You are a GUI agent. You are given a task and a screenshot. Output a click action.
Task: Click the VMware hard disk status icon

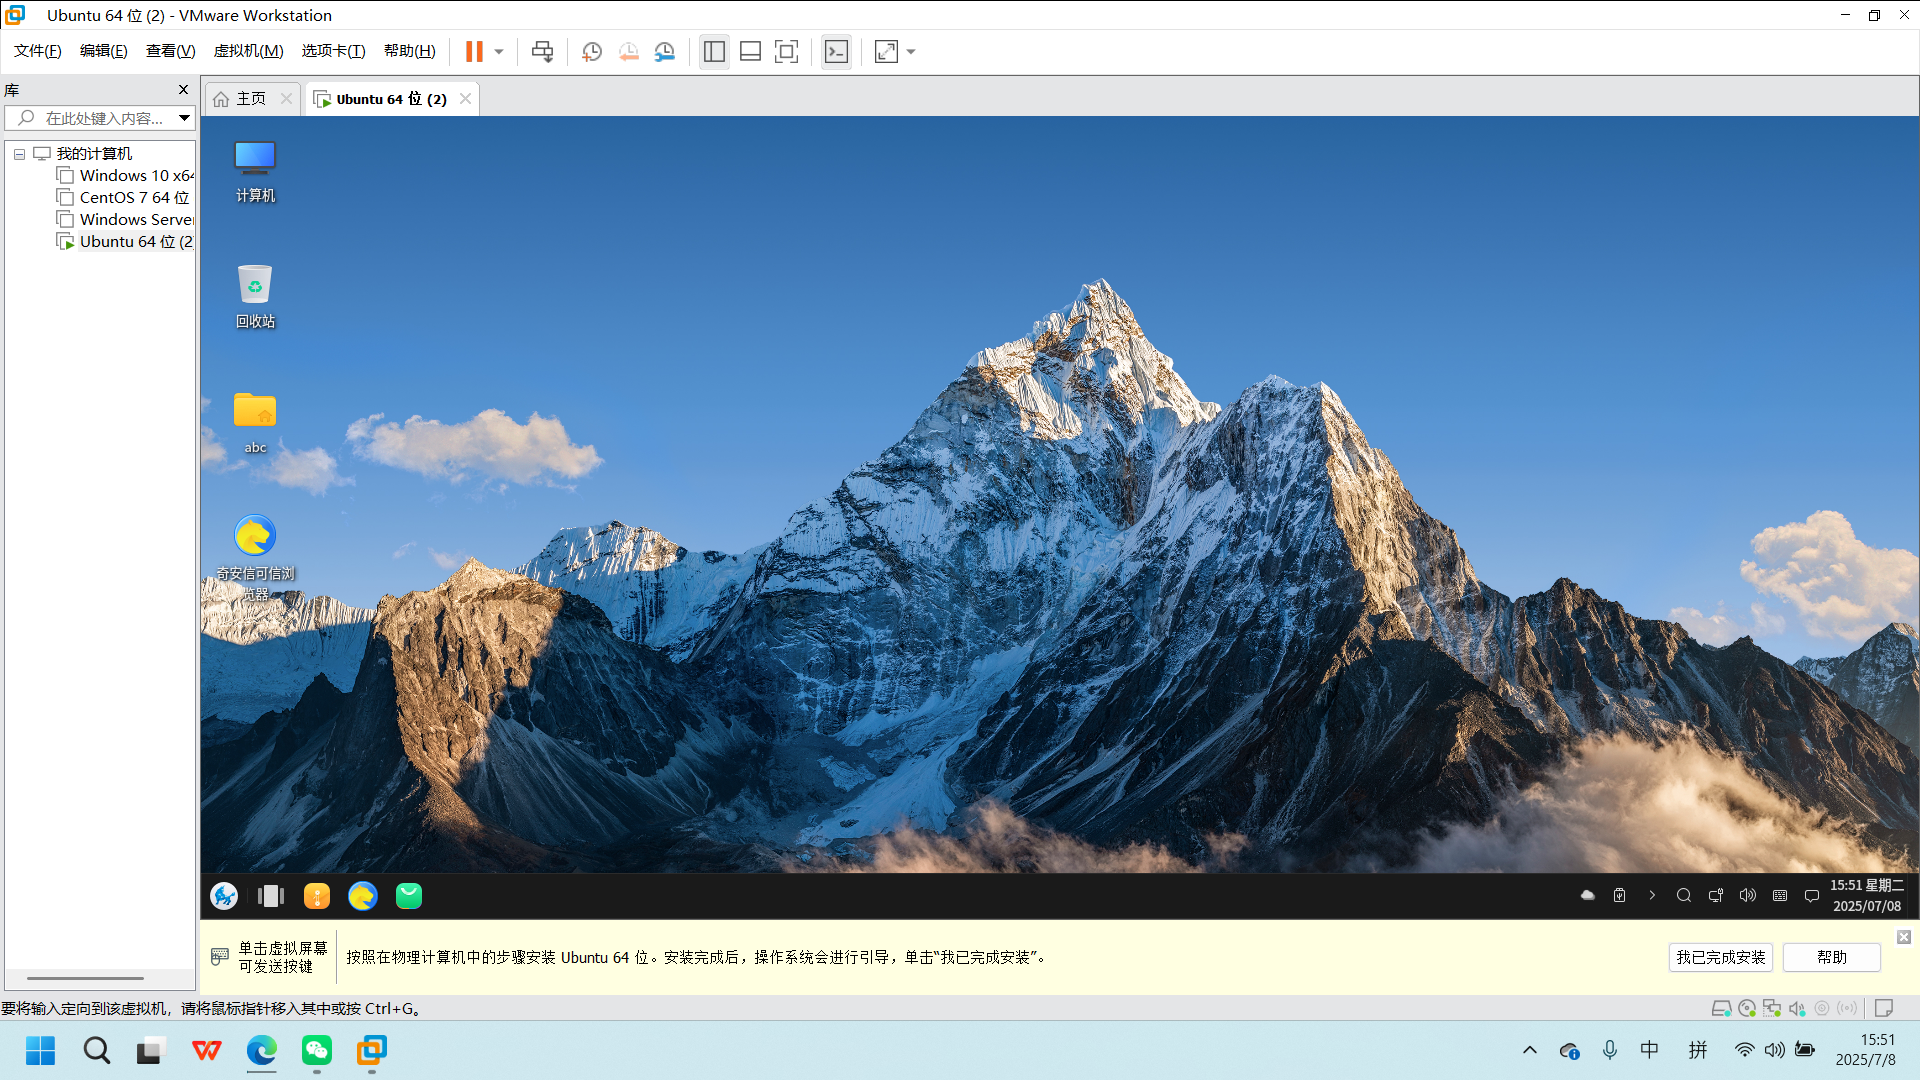pyautogui.click(x=1721, y=1008)
